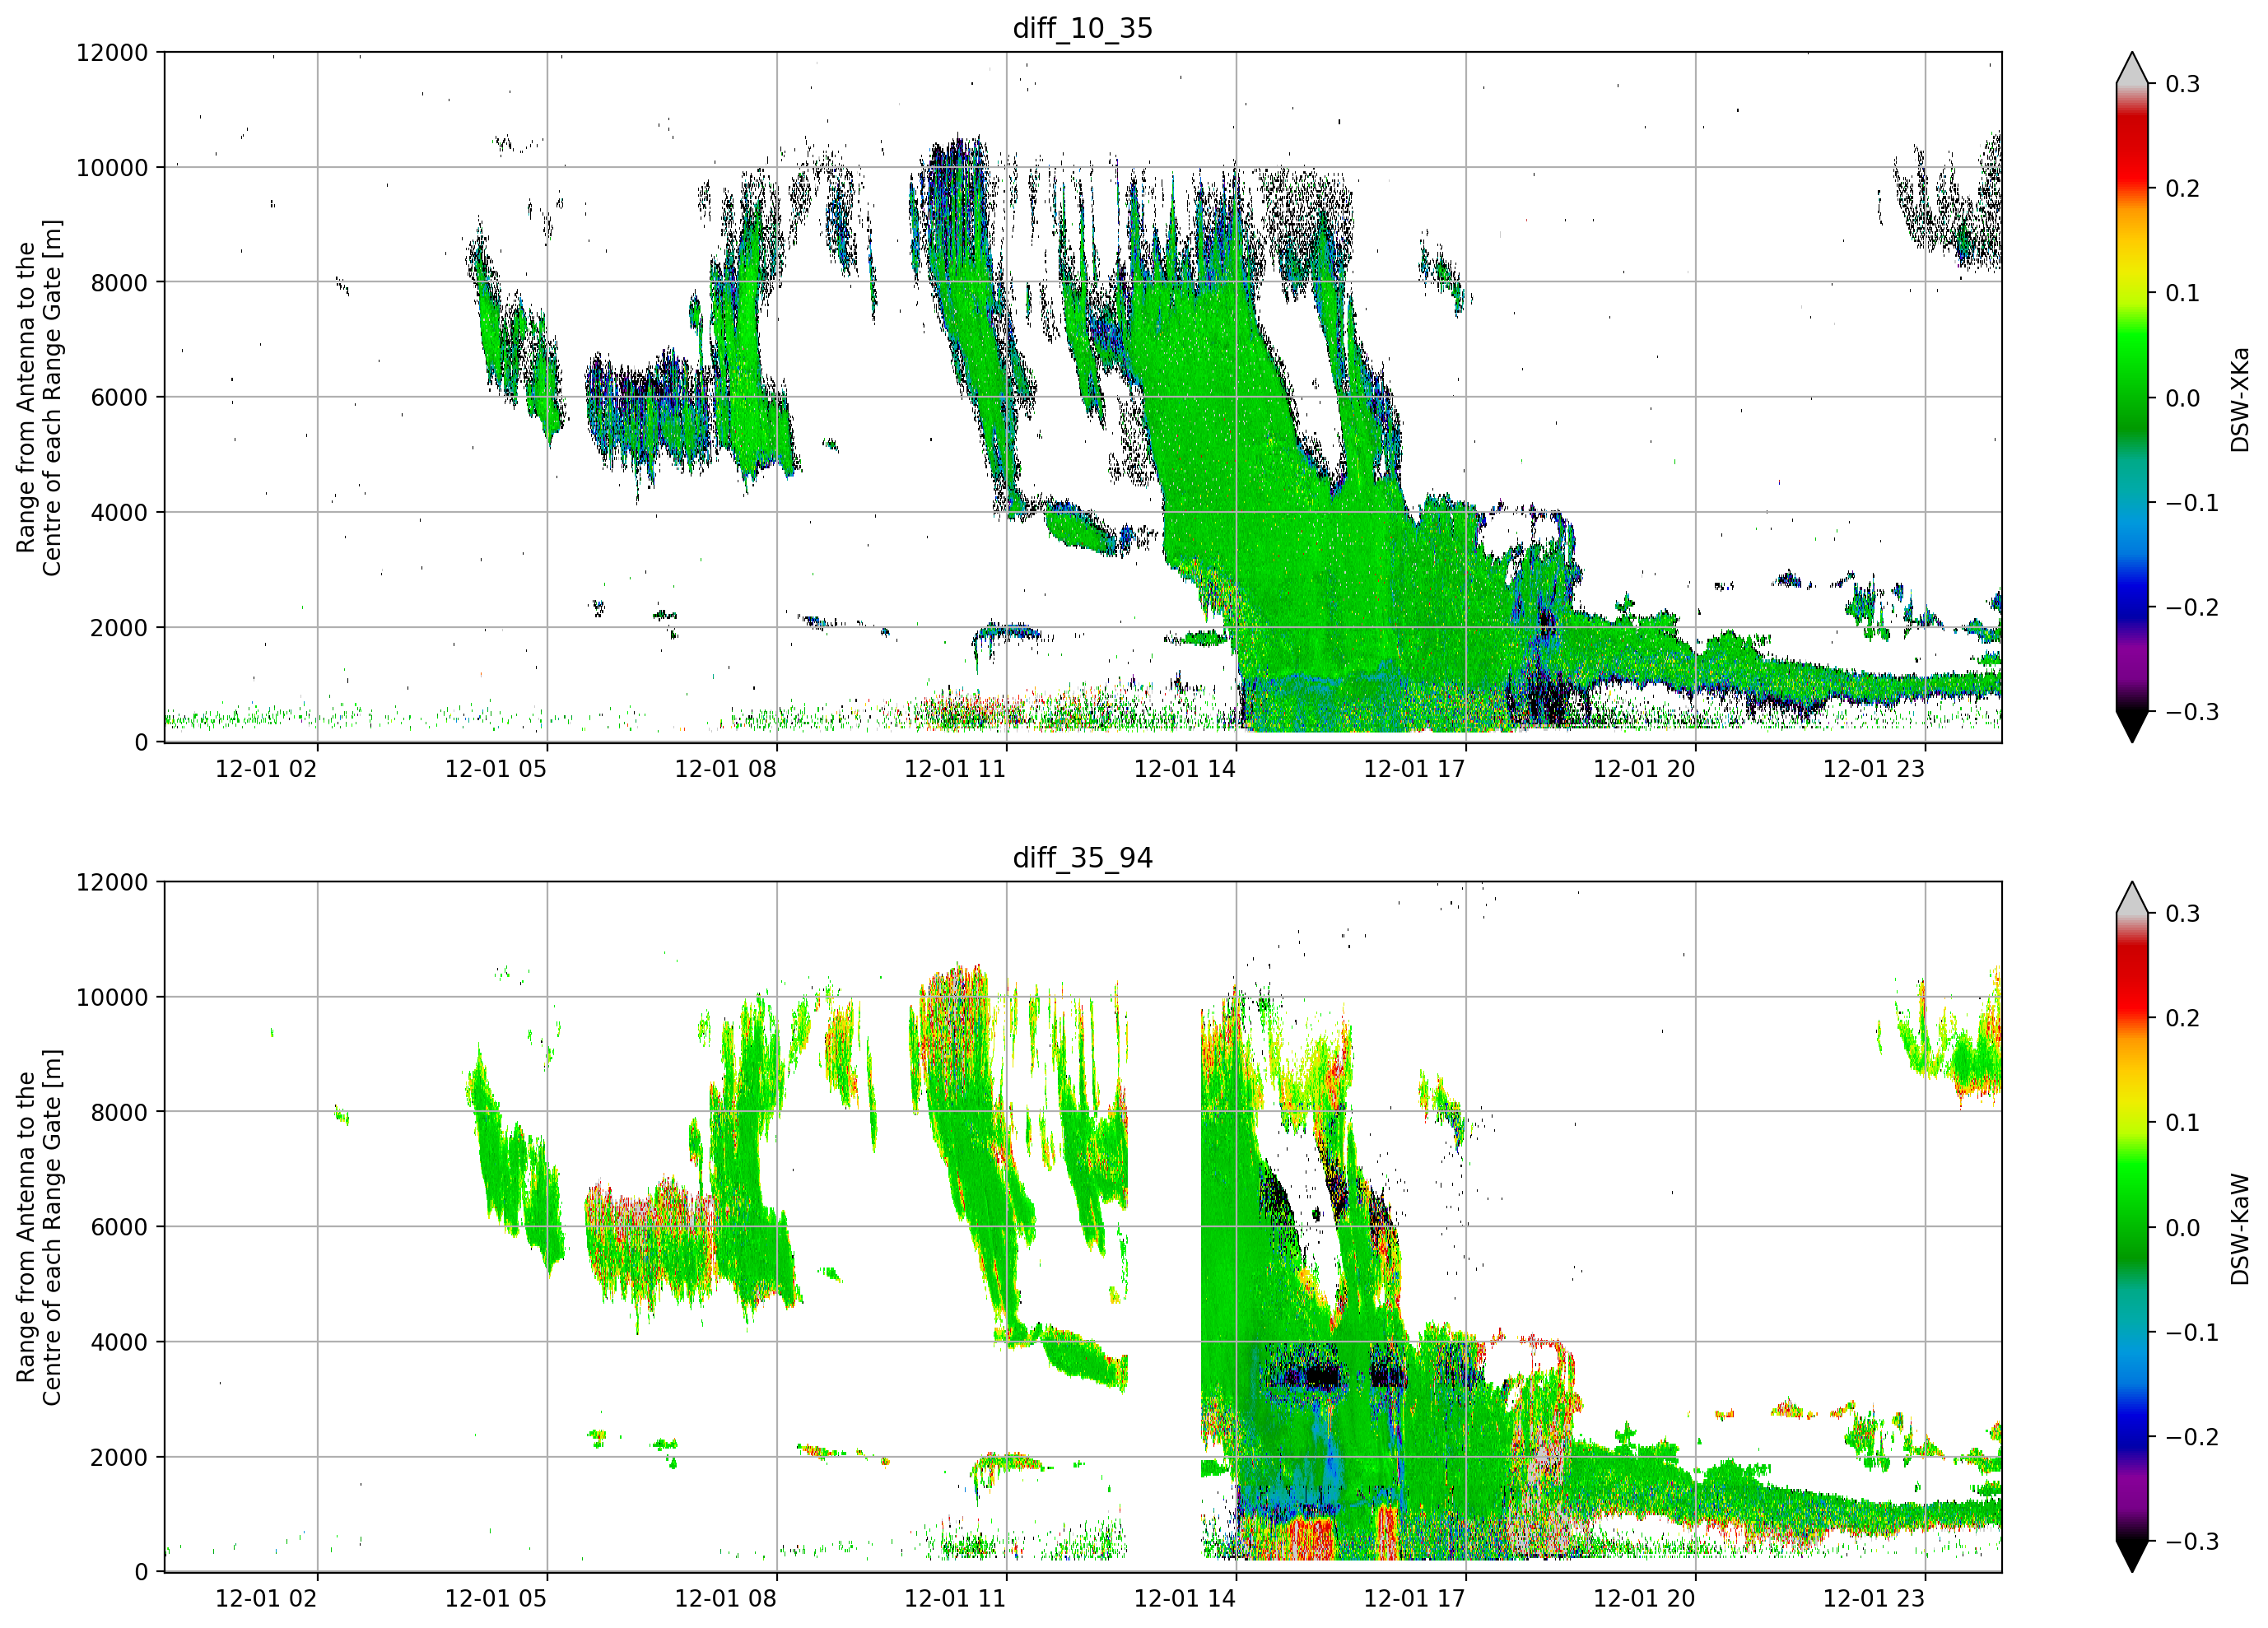Click the 12-01 05 tick label under diff_10_35

coord(496,769)
